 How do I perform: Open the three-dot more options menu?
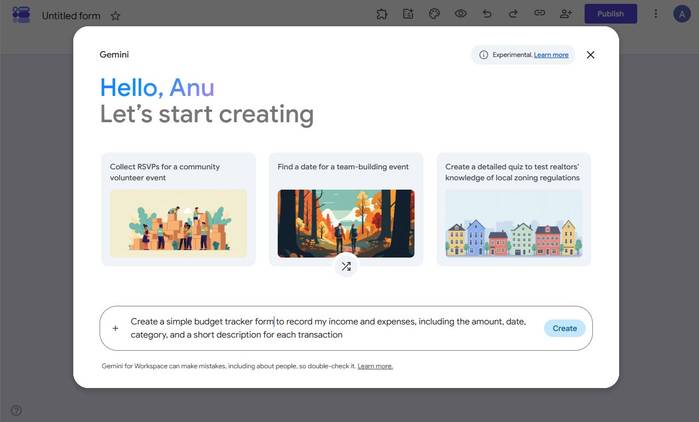(x=655, y=14)
